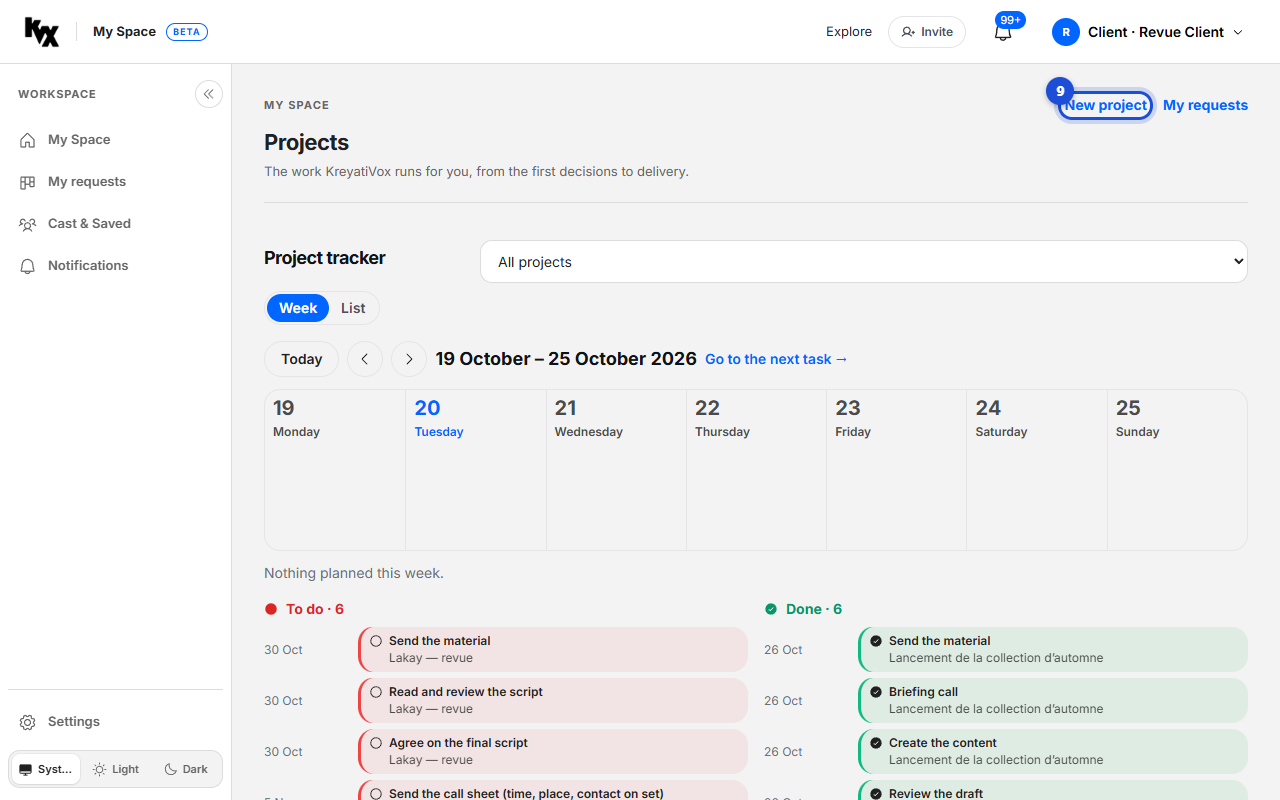
Task: Open Cast & Saved in sidebar
Action: (x=116, y=224)
